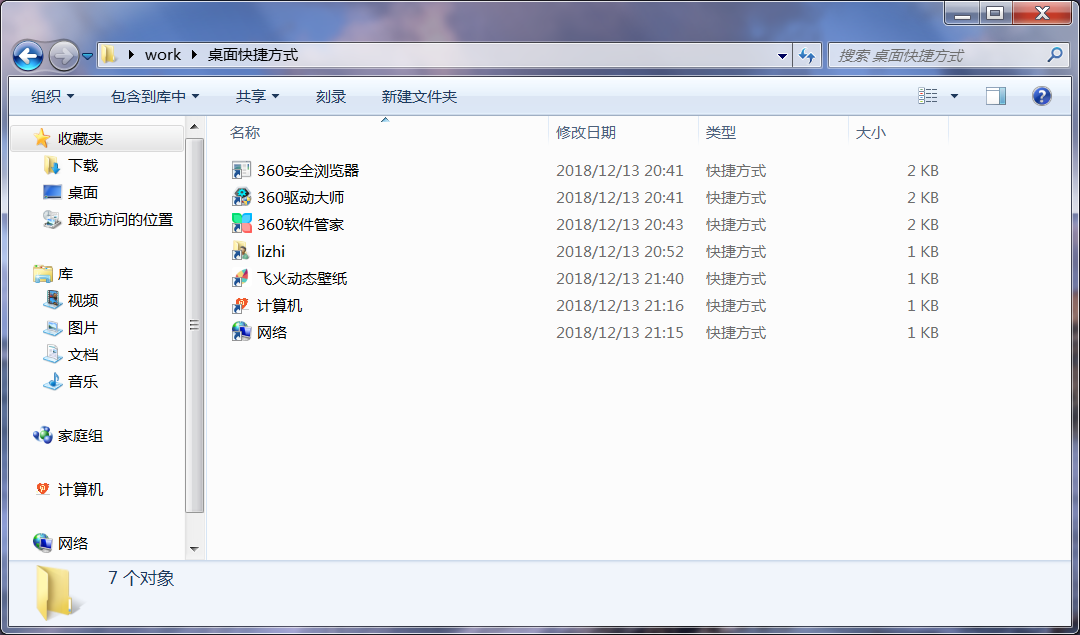Go back with the Back arrow button
This screenshot has width=1080, height=635.
[28, 56]
